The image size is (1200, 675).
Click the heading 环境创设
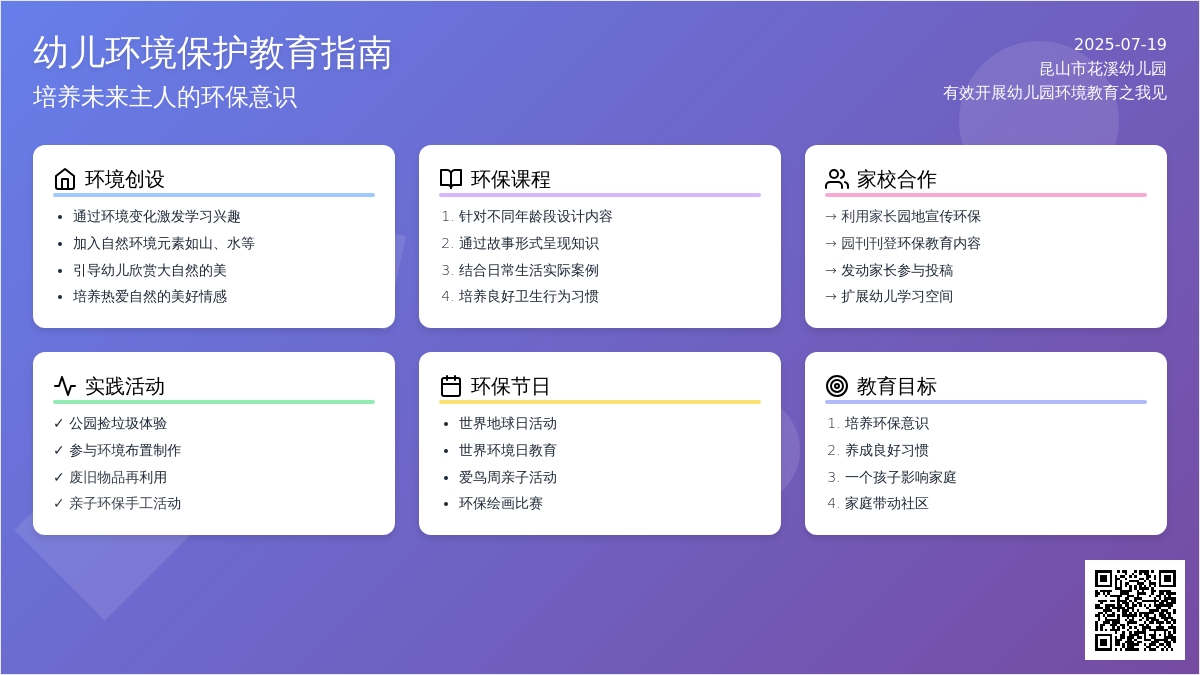pyautogui.click(x=125, y=179)
